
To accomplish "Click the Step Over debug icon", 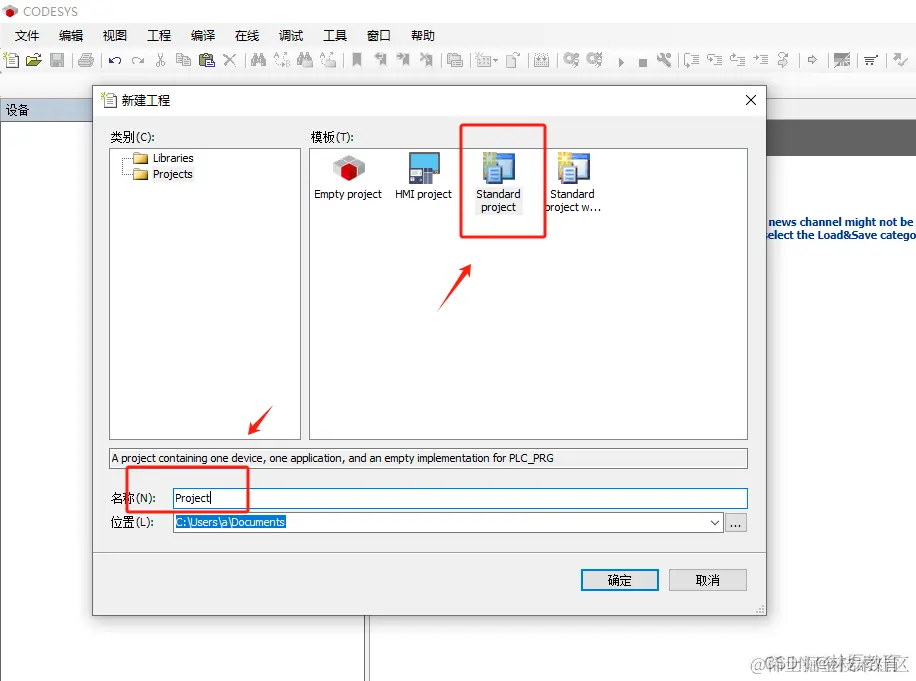I will point(692,60).
